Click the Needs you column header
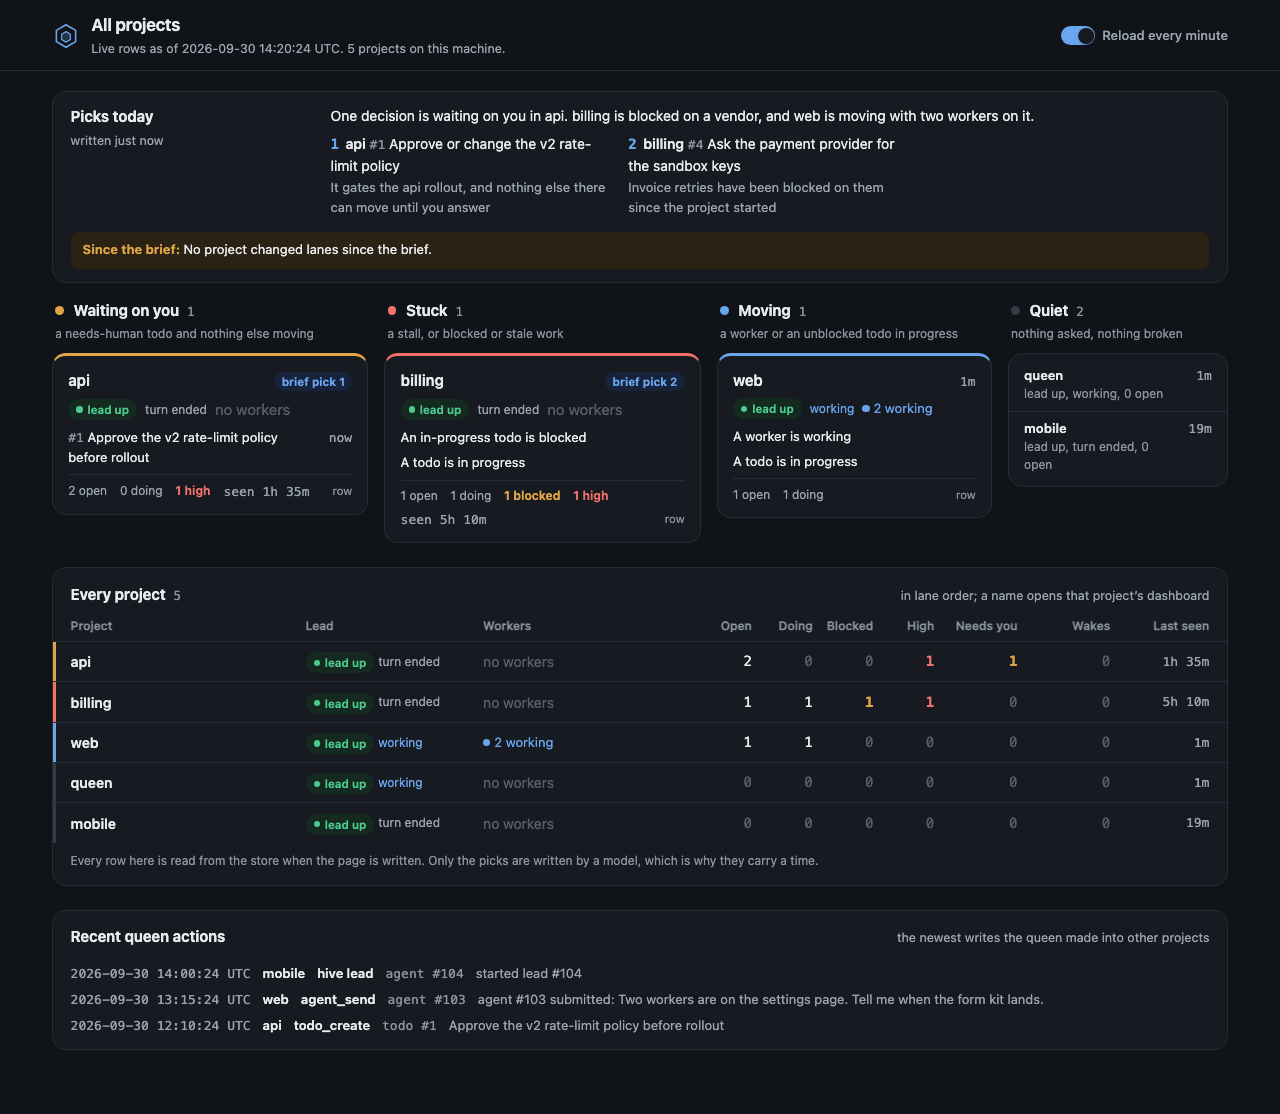1280x1114 pixels. coord(986,626)
